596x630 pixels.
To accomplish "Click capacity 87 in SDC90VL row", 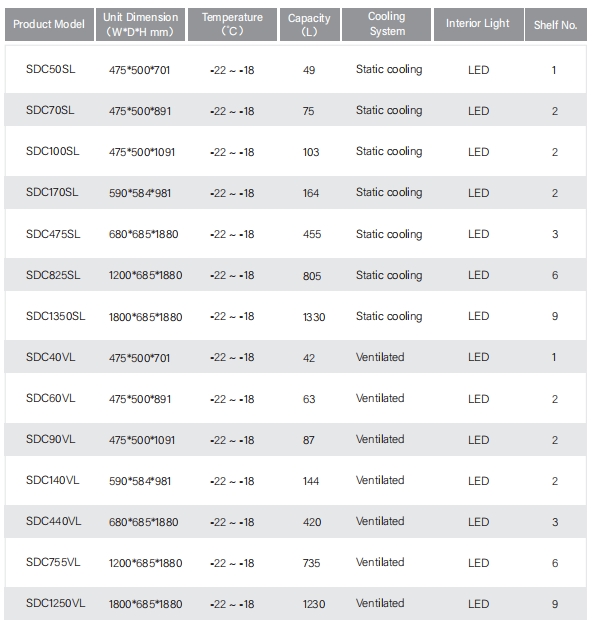I will click(x=309, y=440).
